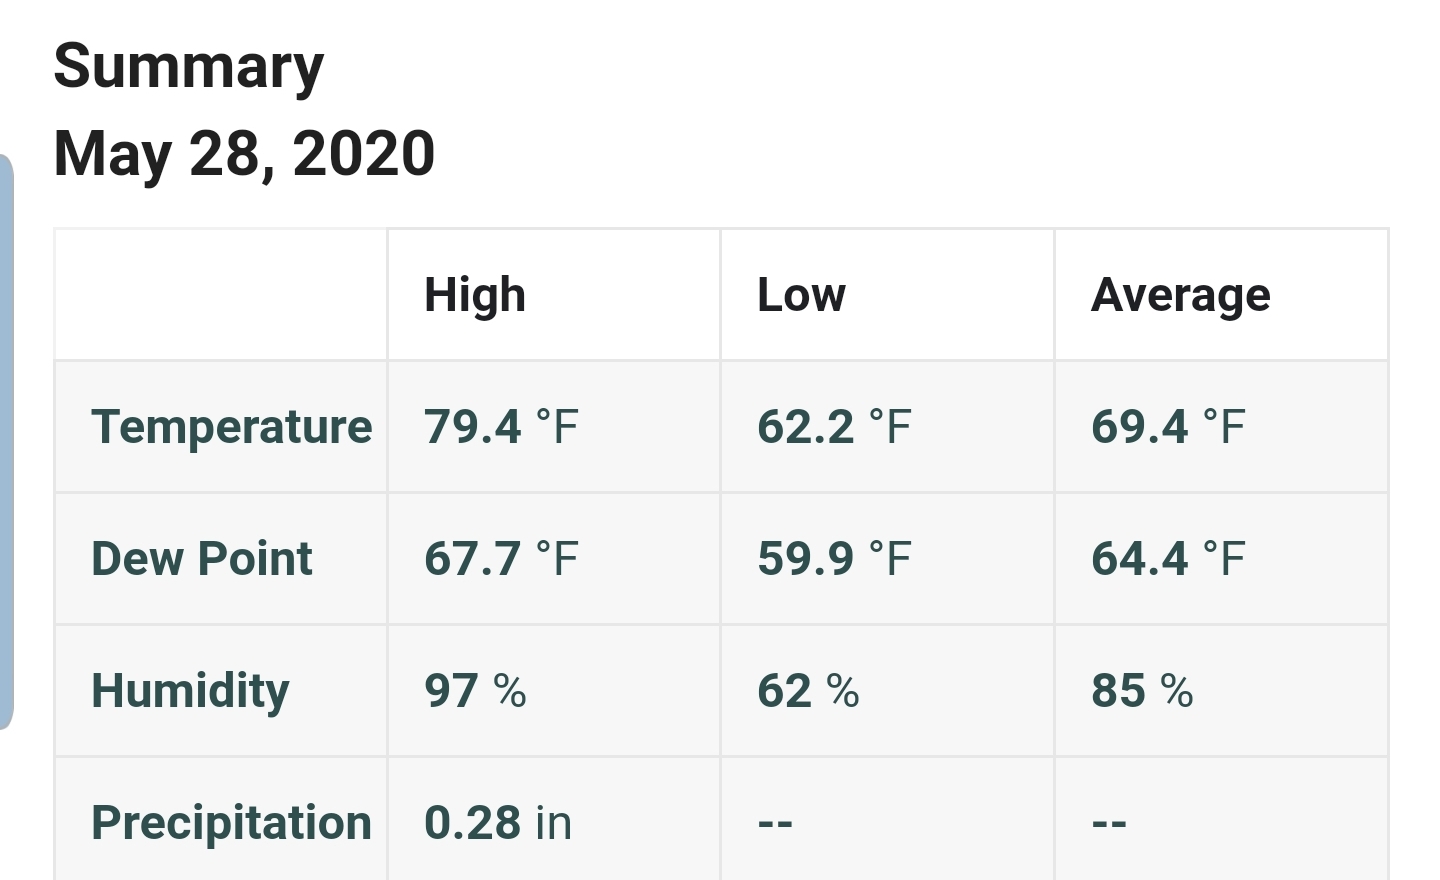Click the high humidity value 97 %
Screen dimensions: 1440x880
(475, 691)
